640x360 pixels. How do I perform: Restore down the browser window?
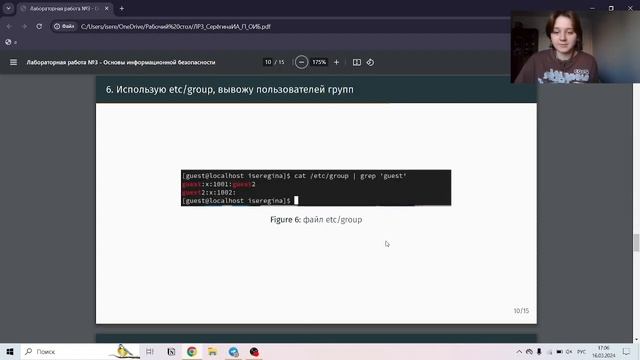click(611, 8)
